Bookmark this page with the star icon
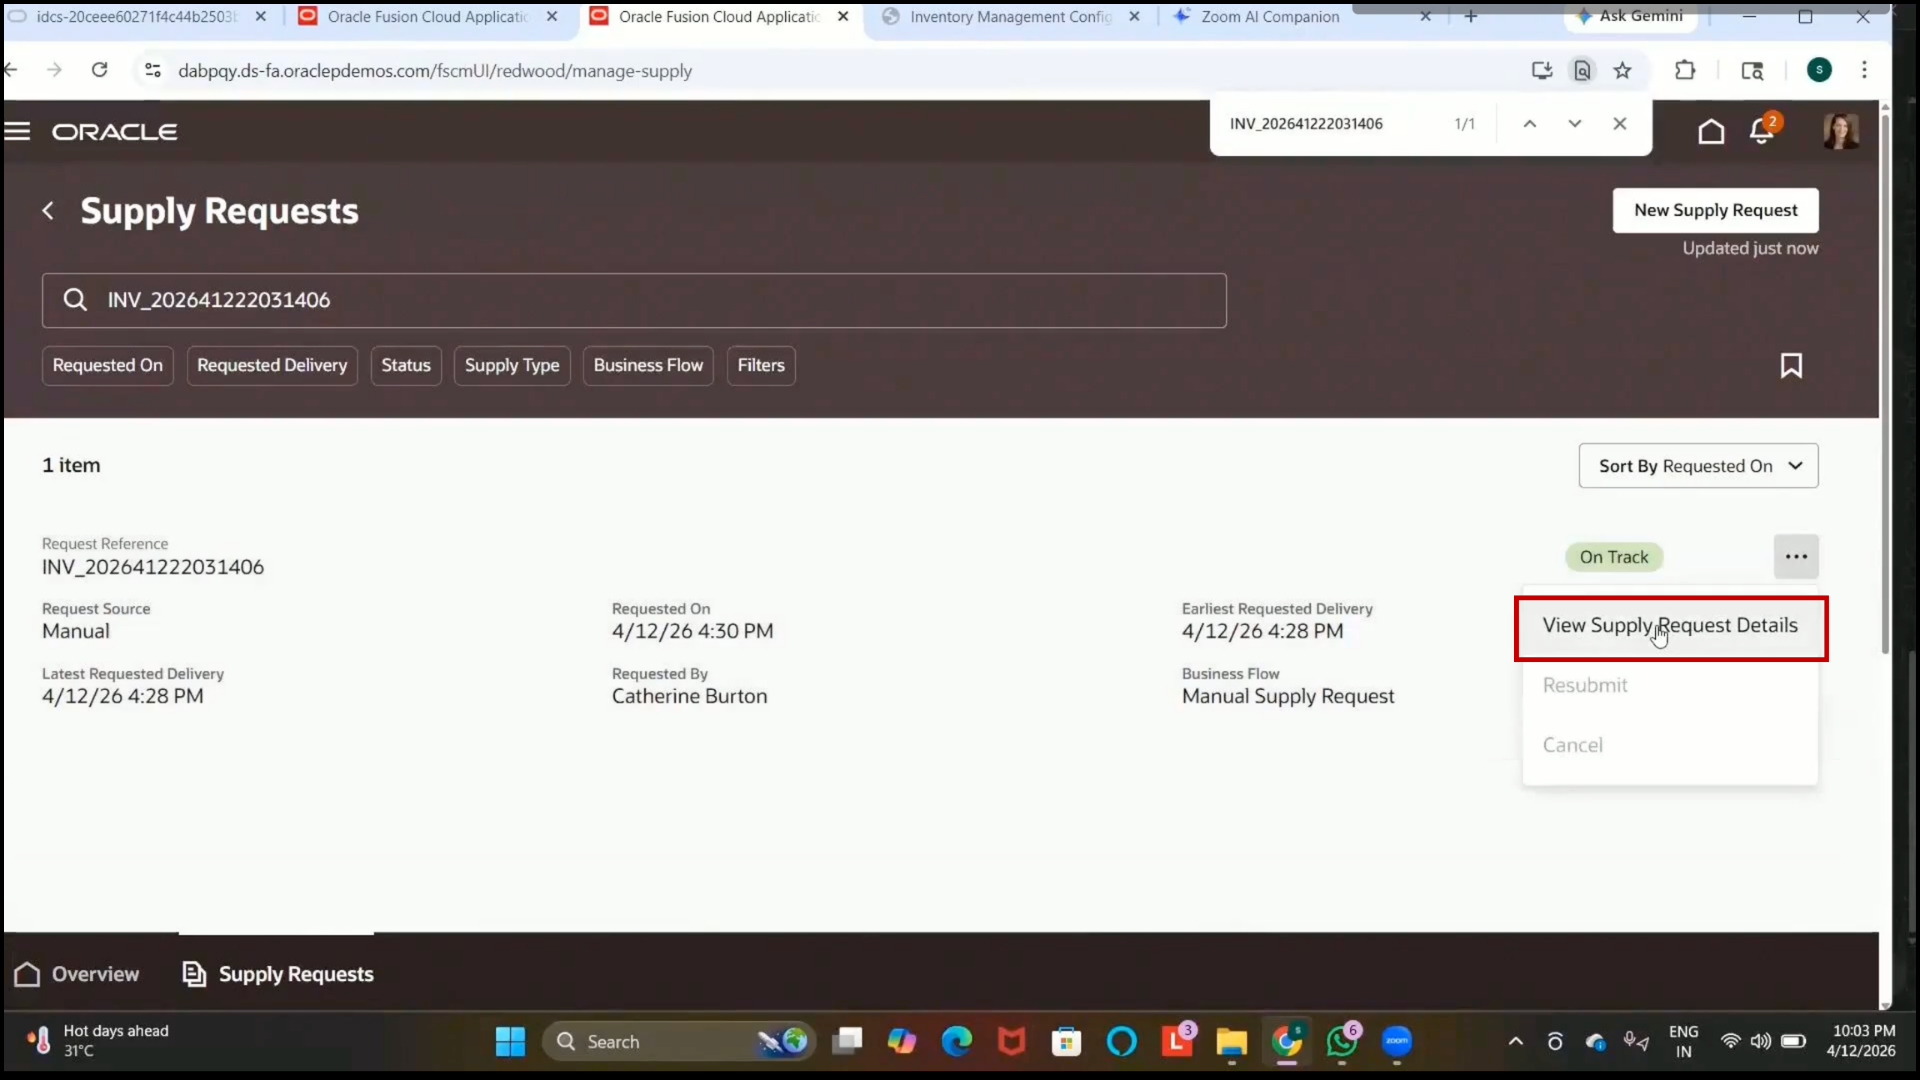Viewport: 1920px width, 1080px height. [x=1622, y=70]
